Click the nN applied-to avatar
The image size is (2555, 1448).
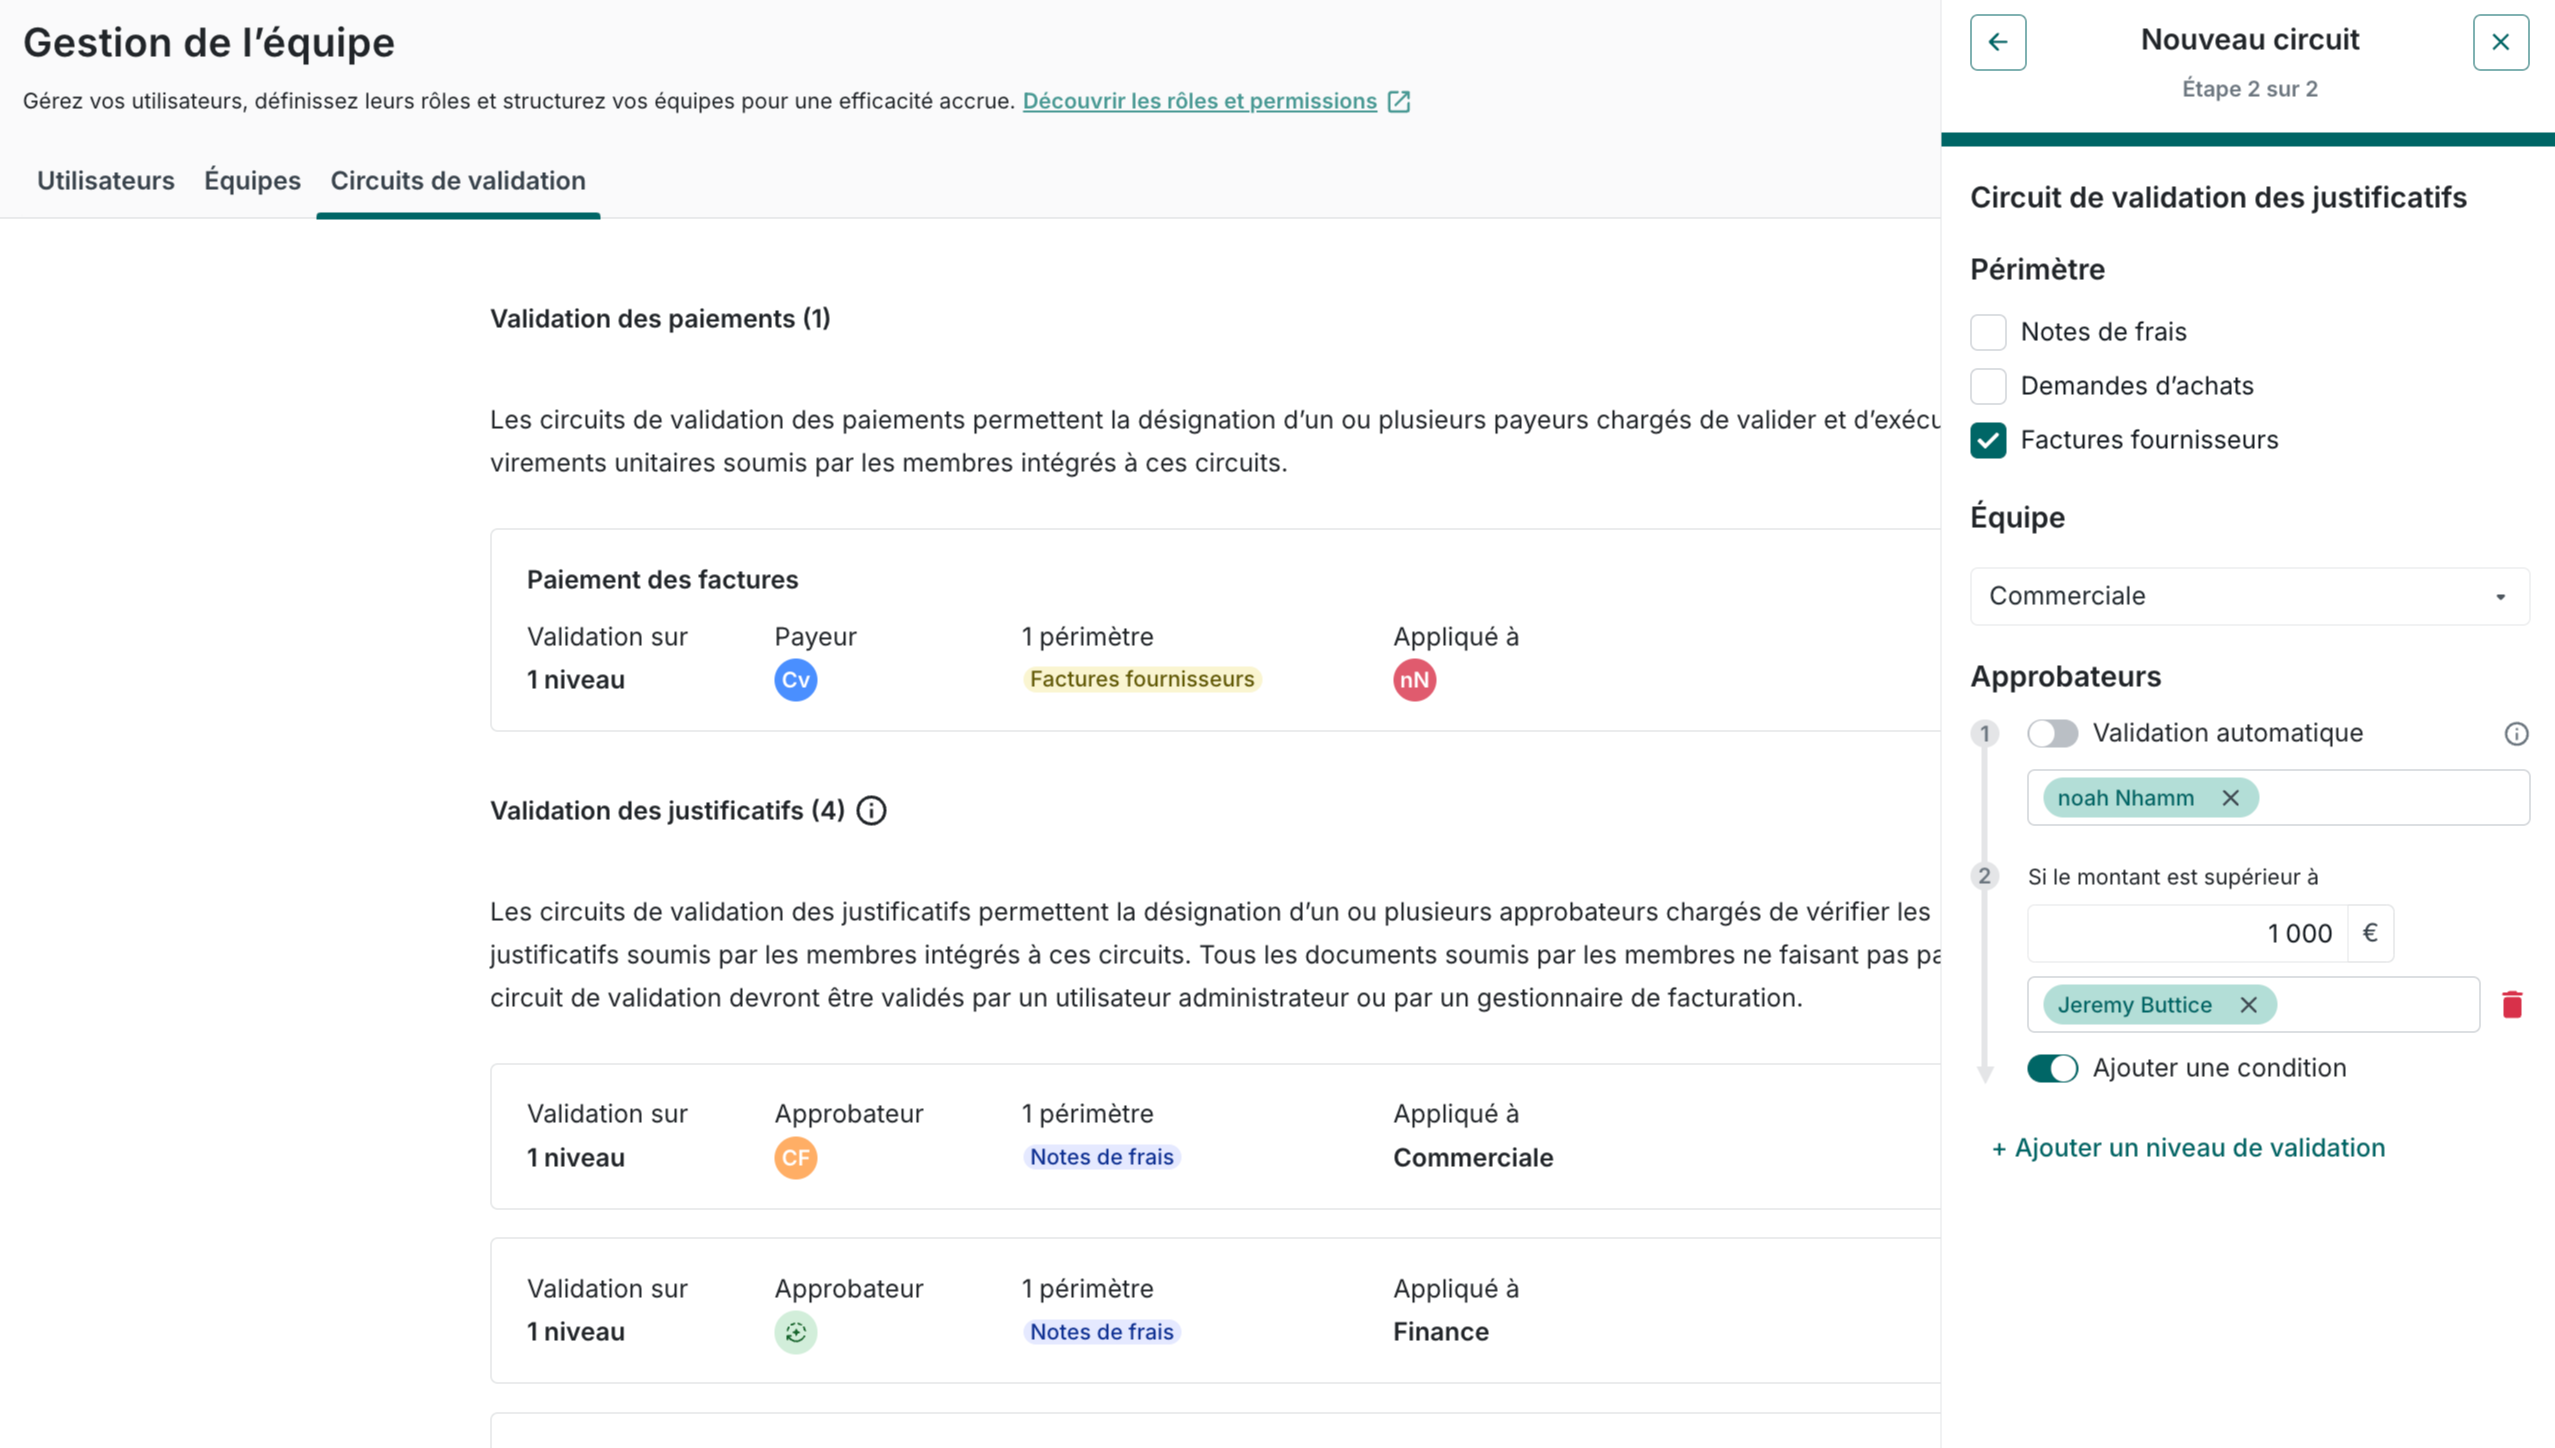(x=1414, y=680)
